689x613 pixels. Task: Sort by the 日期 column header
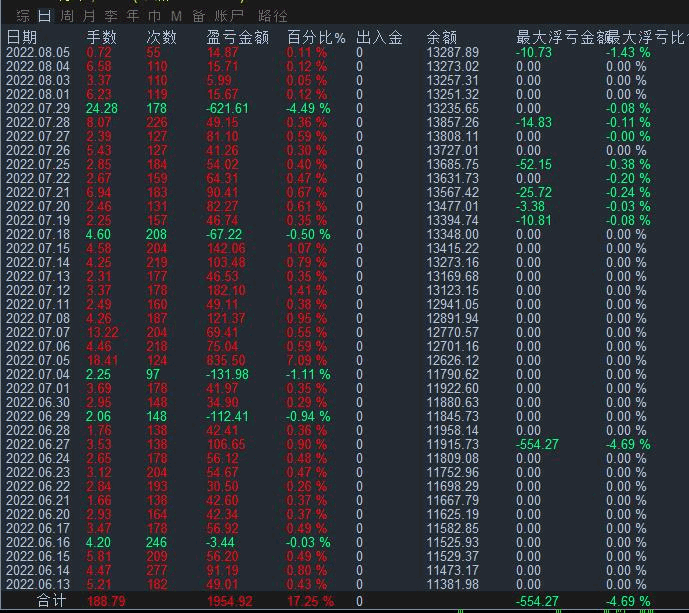tap(21, 38)
